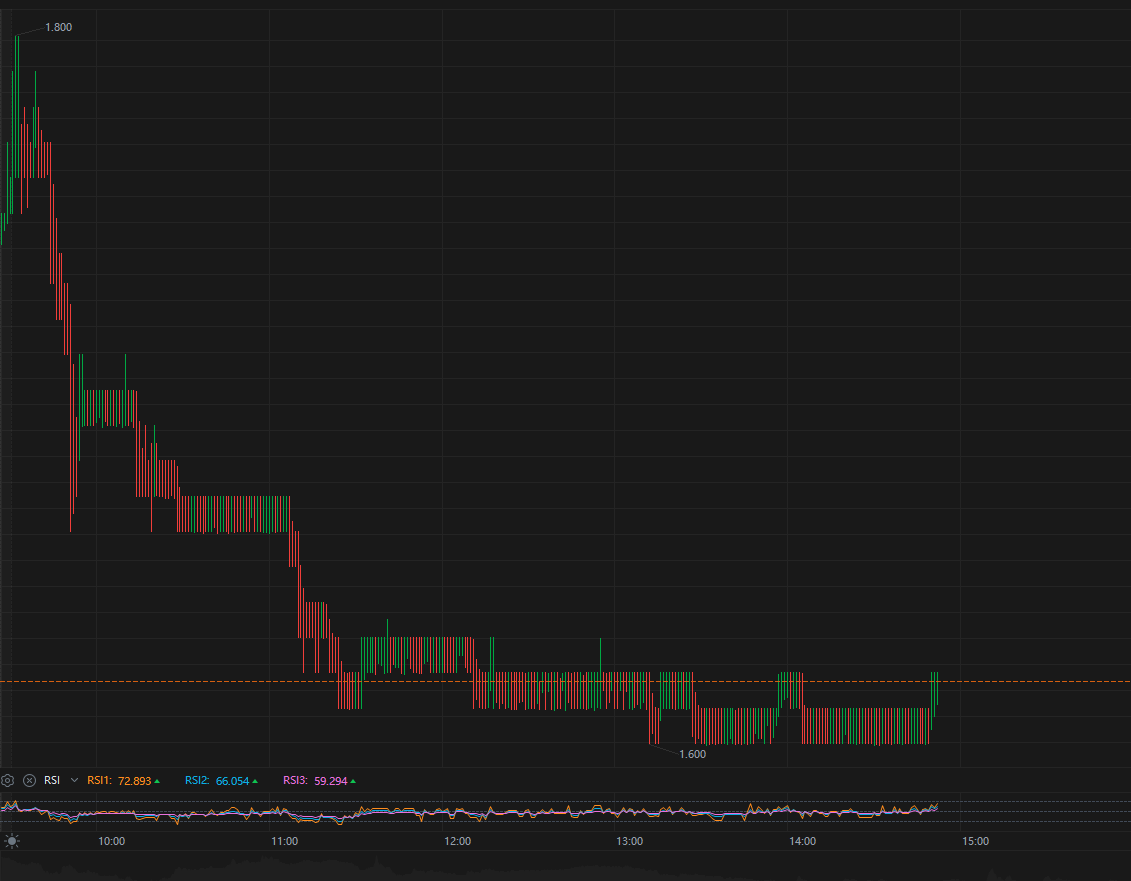The height and width of the screenshot is (881, 1131).
Task: Click the 13:00 time axis label
Action: coord(630,841)
